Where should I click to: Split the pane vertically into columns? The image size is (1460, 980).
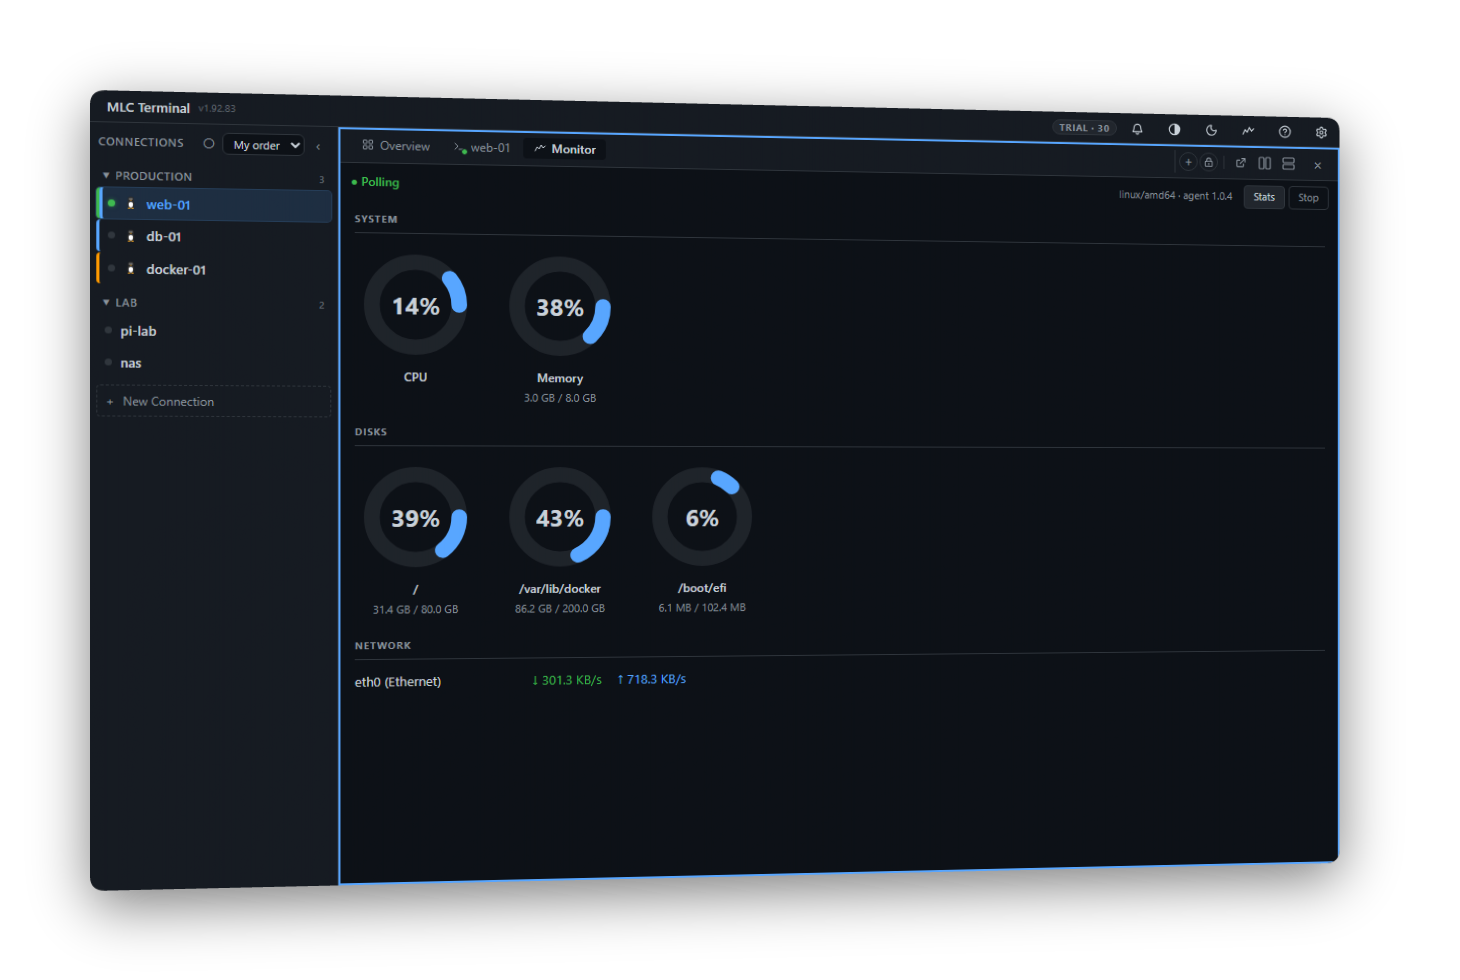pos(1265,163)
